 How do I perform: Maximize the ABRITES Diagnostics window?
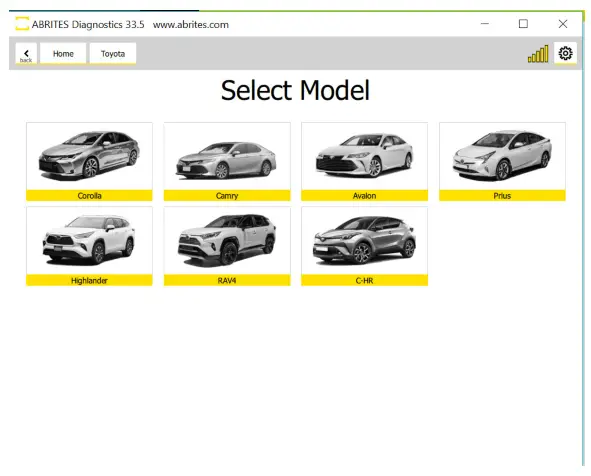523,24
